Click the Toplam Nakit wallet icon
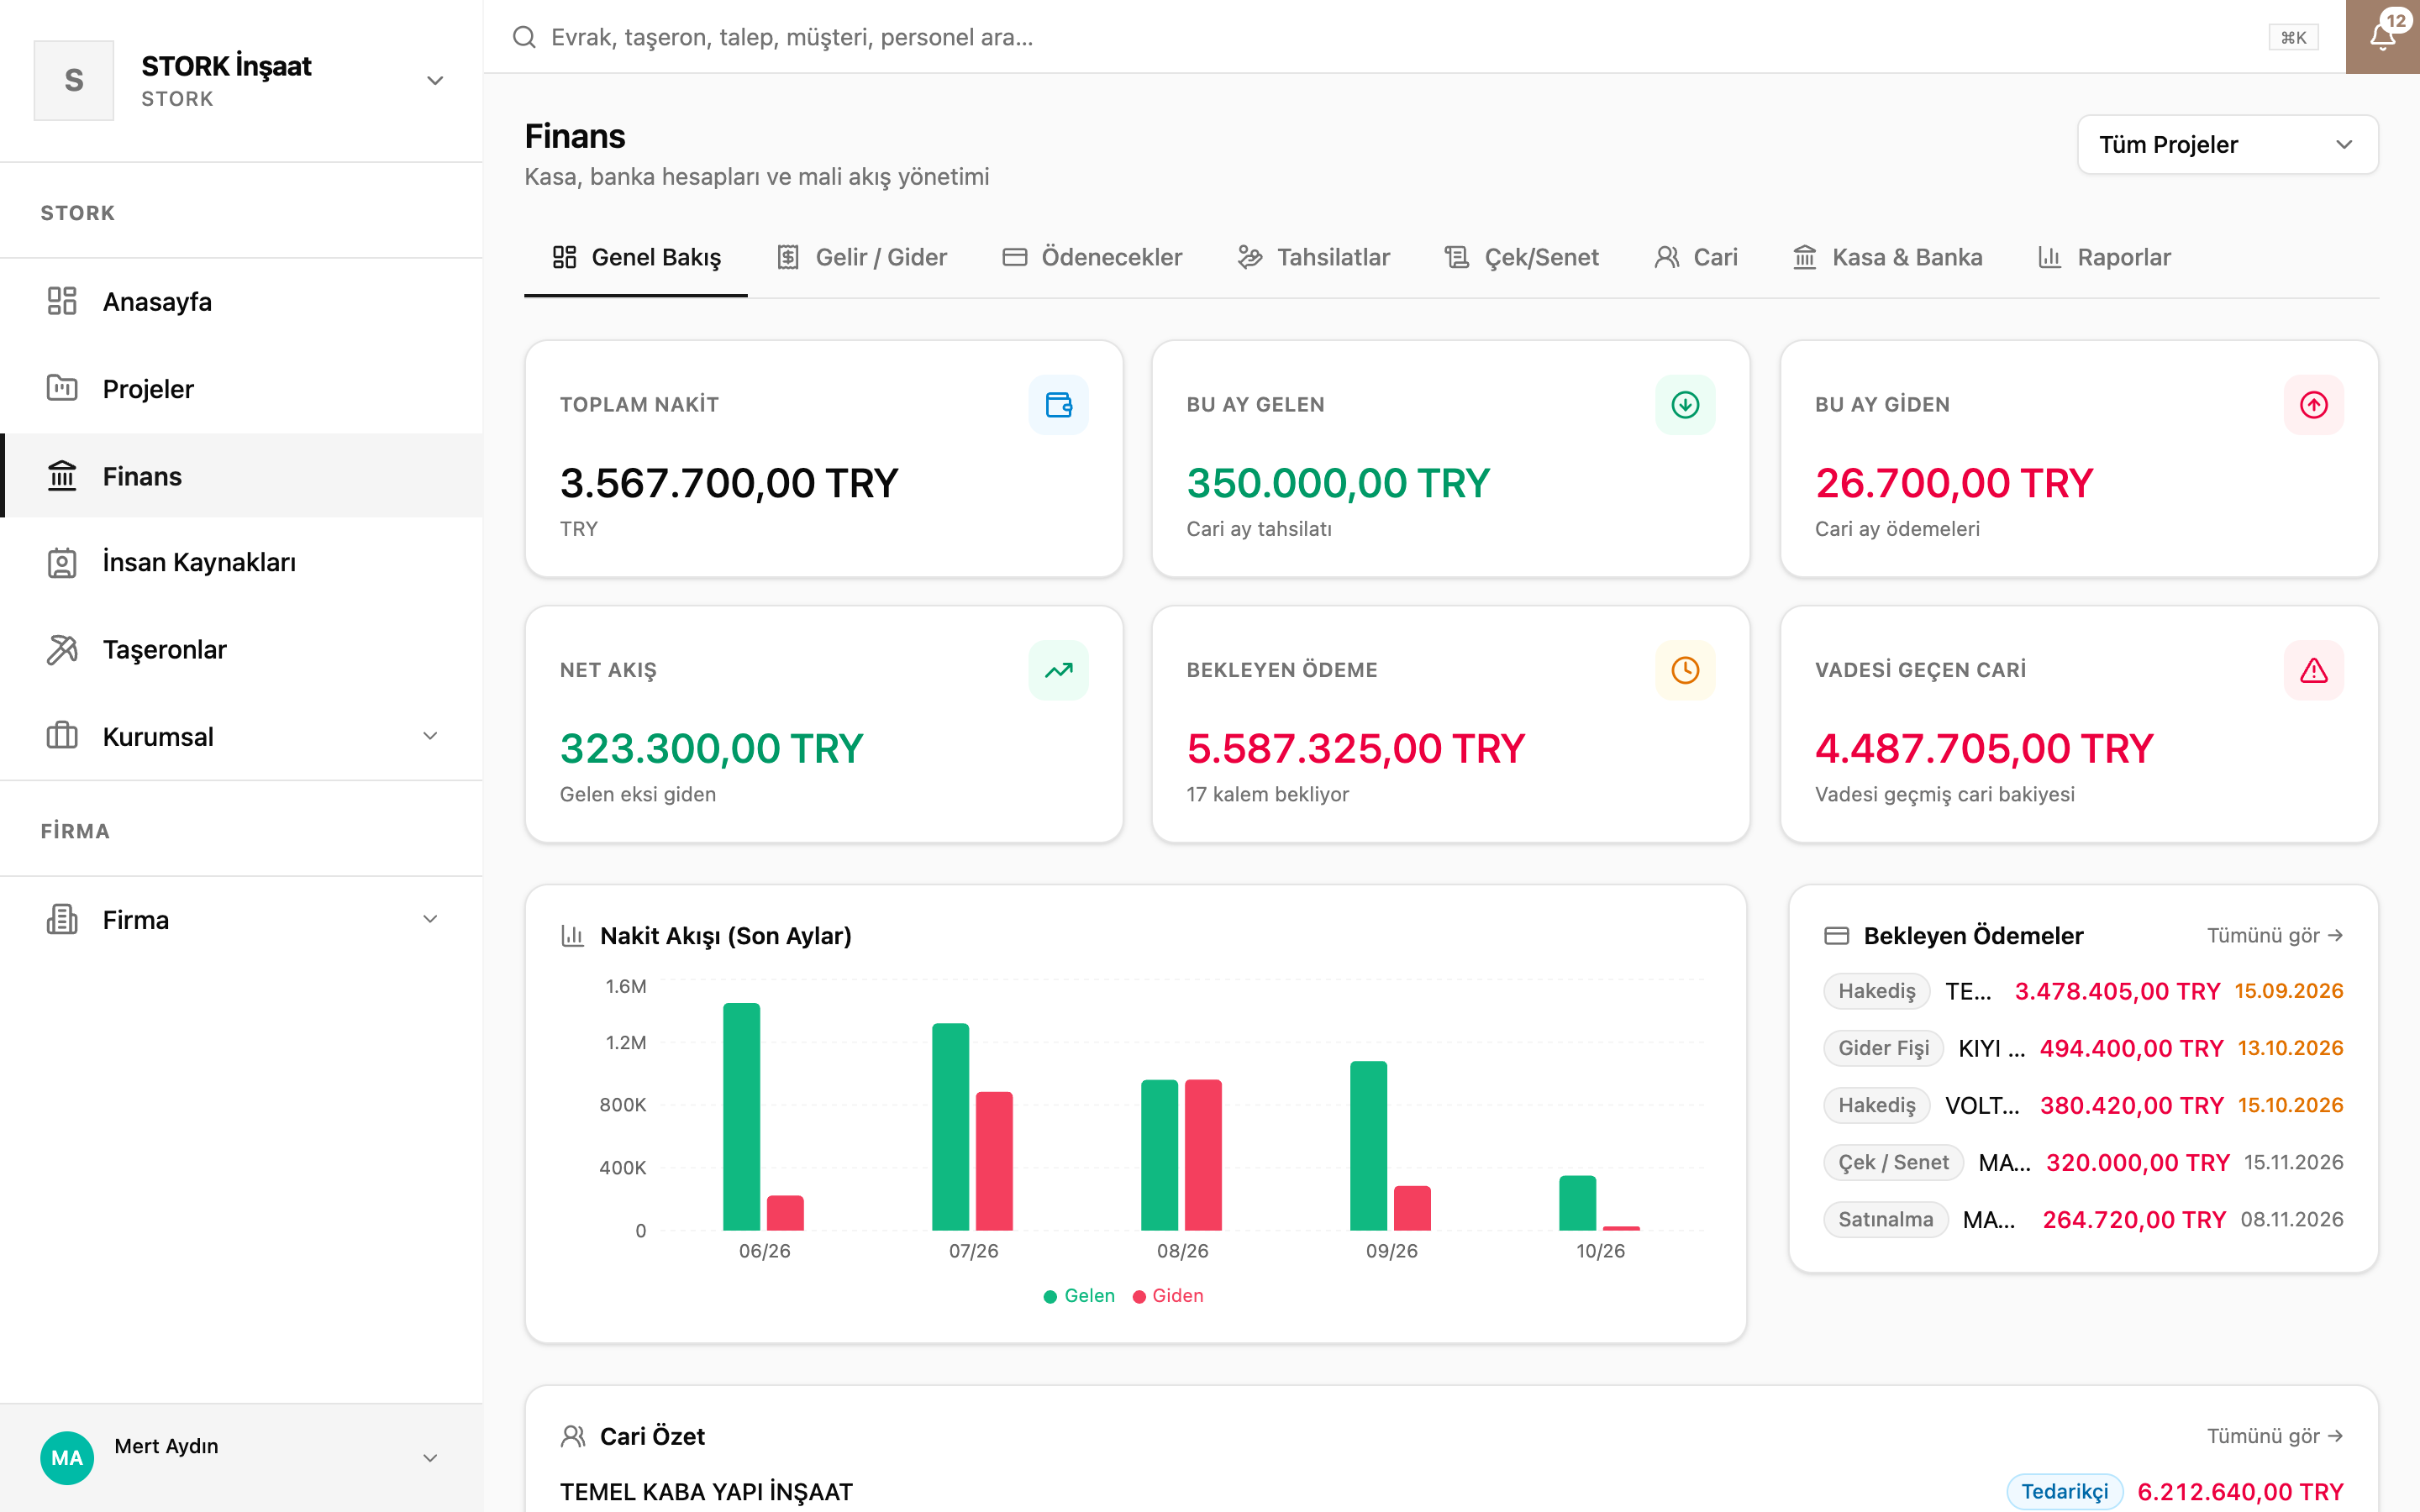 coord(1058,405)
